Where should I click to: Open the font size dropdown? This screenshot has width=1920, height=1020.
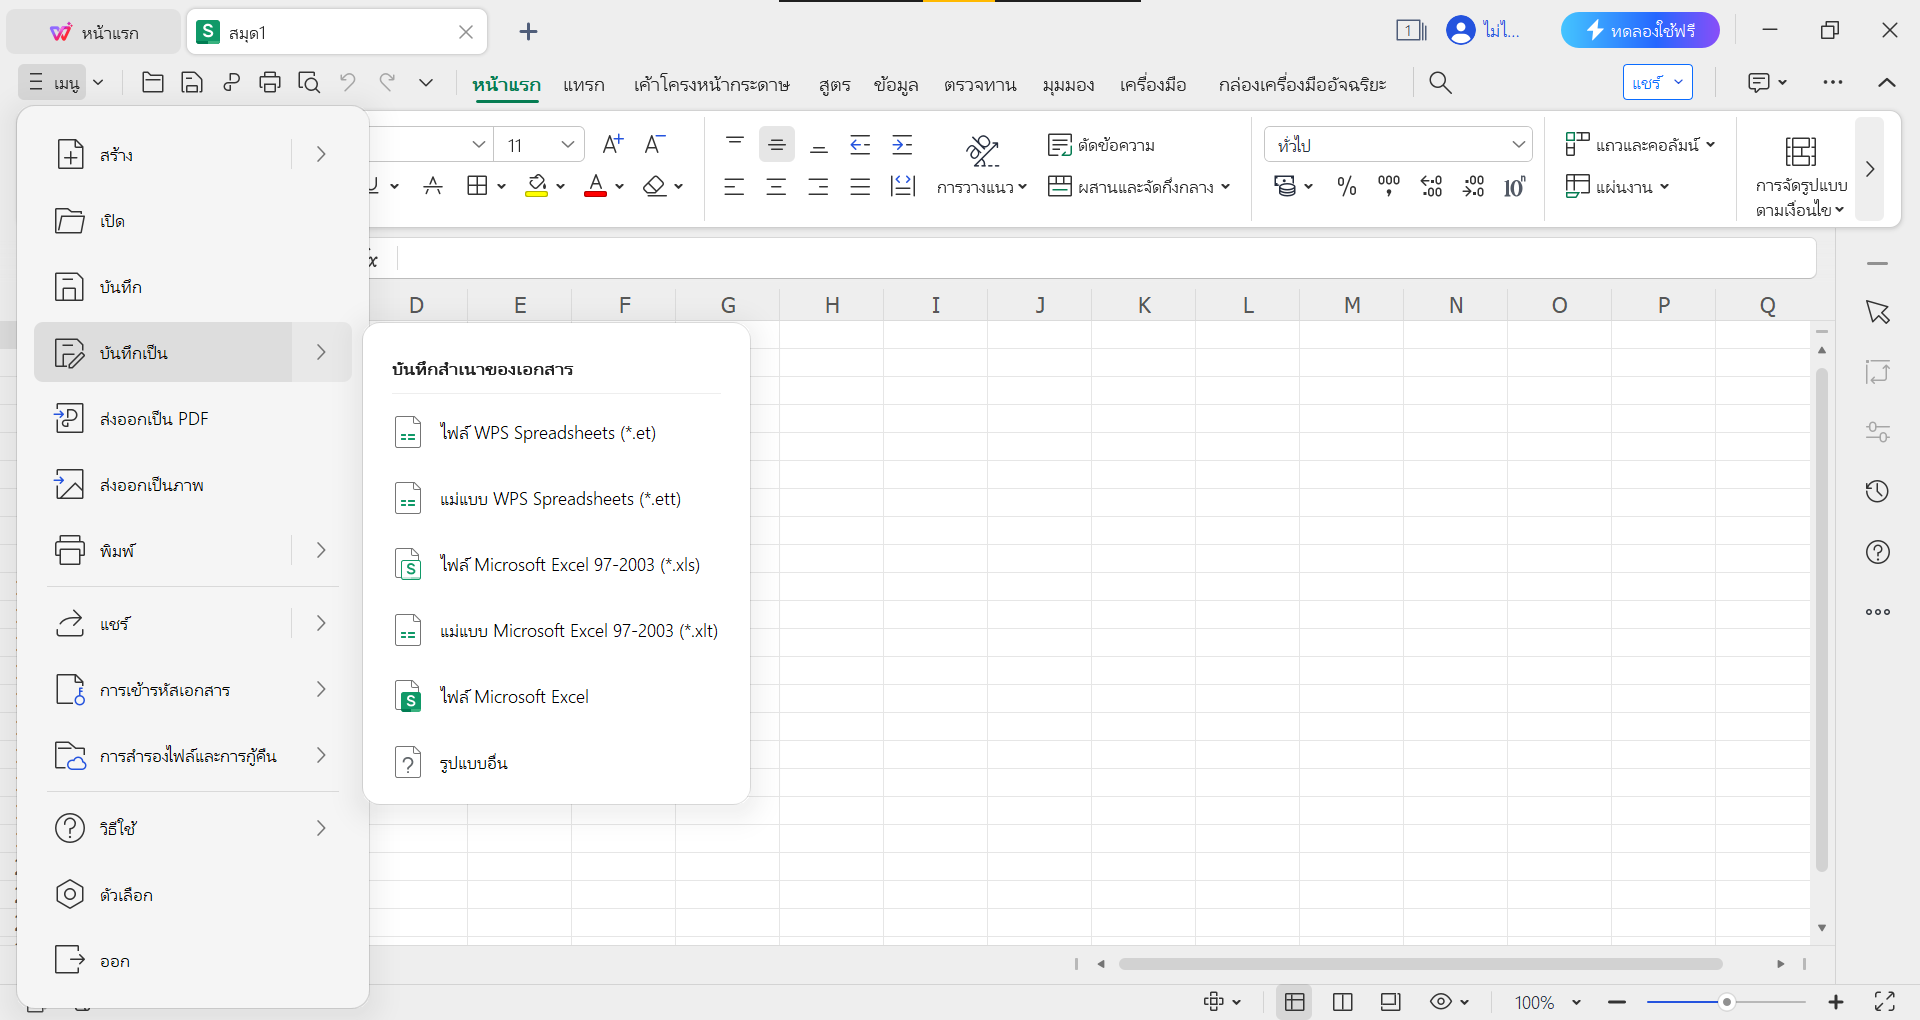pos(567,145)
